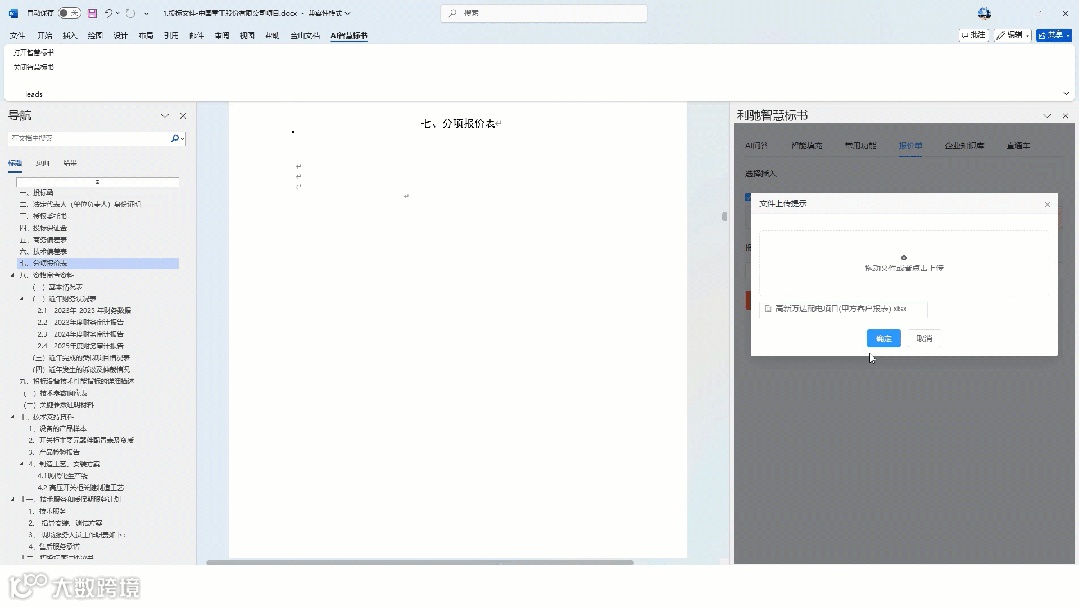Image resolution: width=1079 pixels, height=607 pixels.
Task: Click the Undo arrow icon
Action: click(108, 13)
